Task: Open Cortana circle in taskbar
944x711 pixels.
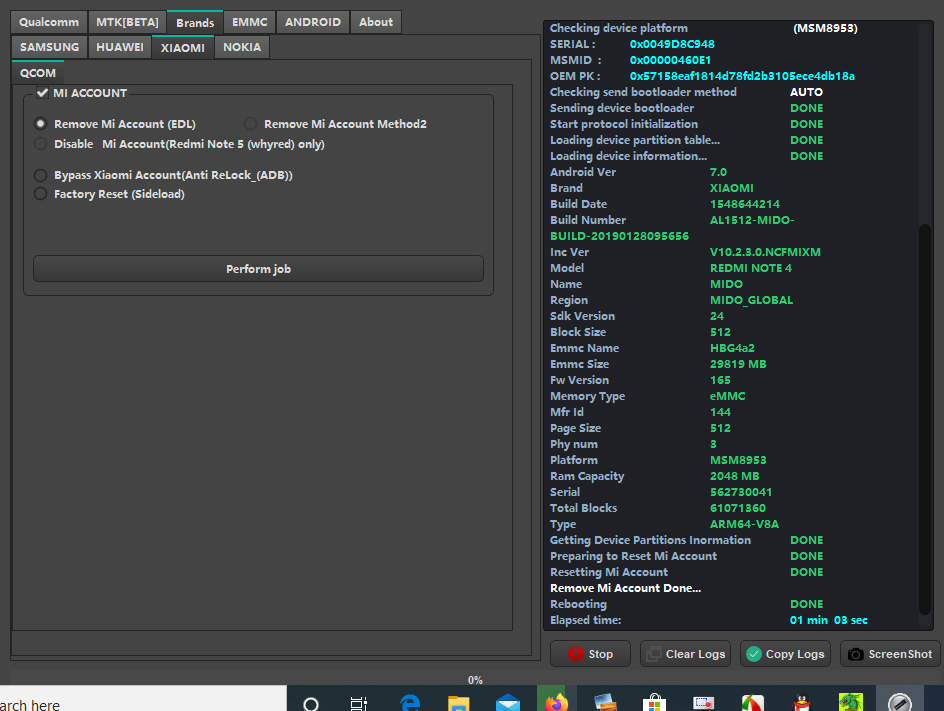Action: [x=311, y=704]
